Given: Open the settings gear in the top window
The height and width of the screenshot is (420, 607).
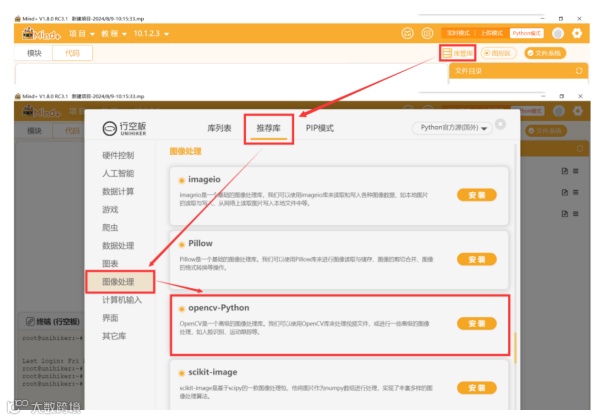Looking at the screenshot, I should click(x=577, y=33).
